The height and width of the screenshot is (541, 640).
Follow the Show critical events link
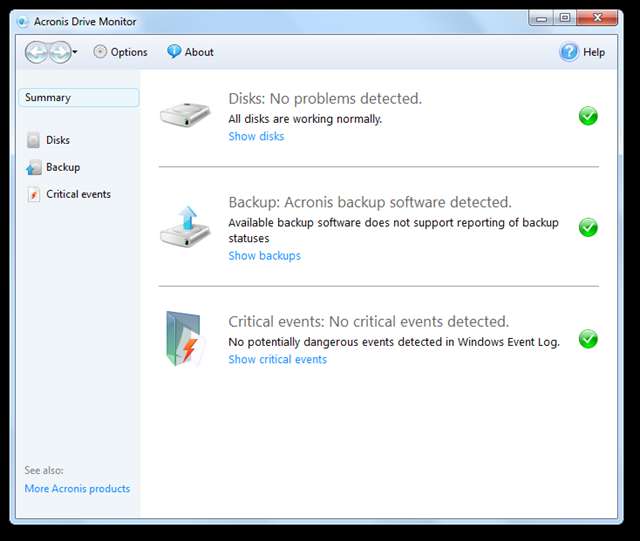click(278, 359)
